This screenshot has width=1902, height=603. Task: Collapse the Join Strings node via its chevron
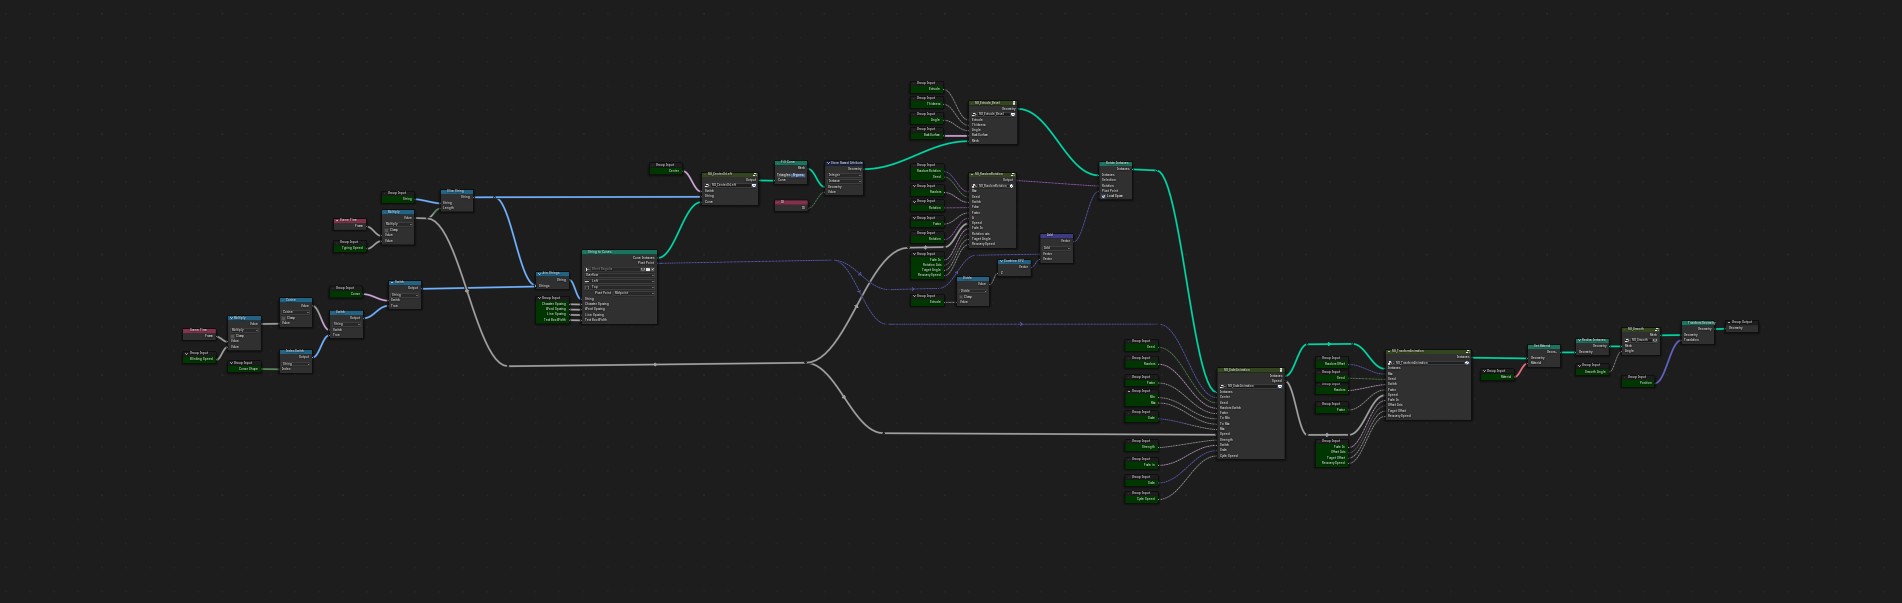coord(541,273)
